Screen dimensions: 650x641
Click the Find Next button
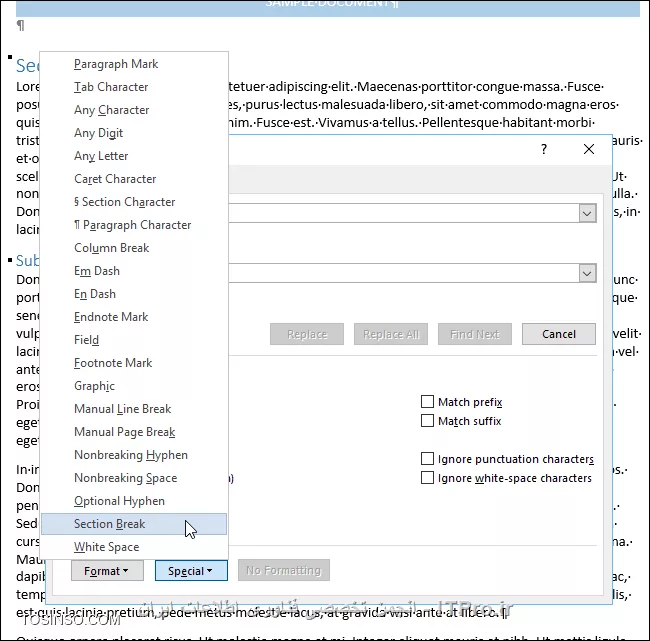(x=475, y=334)
